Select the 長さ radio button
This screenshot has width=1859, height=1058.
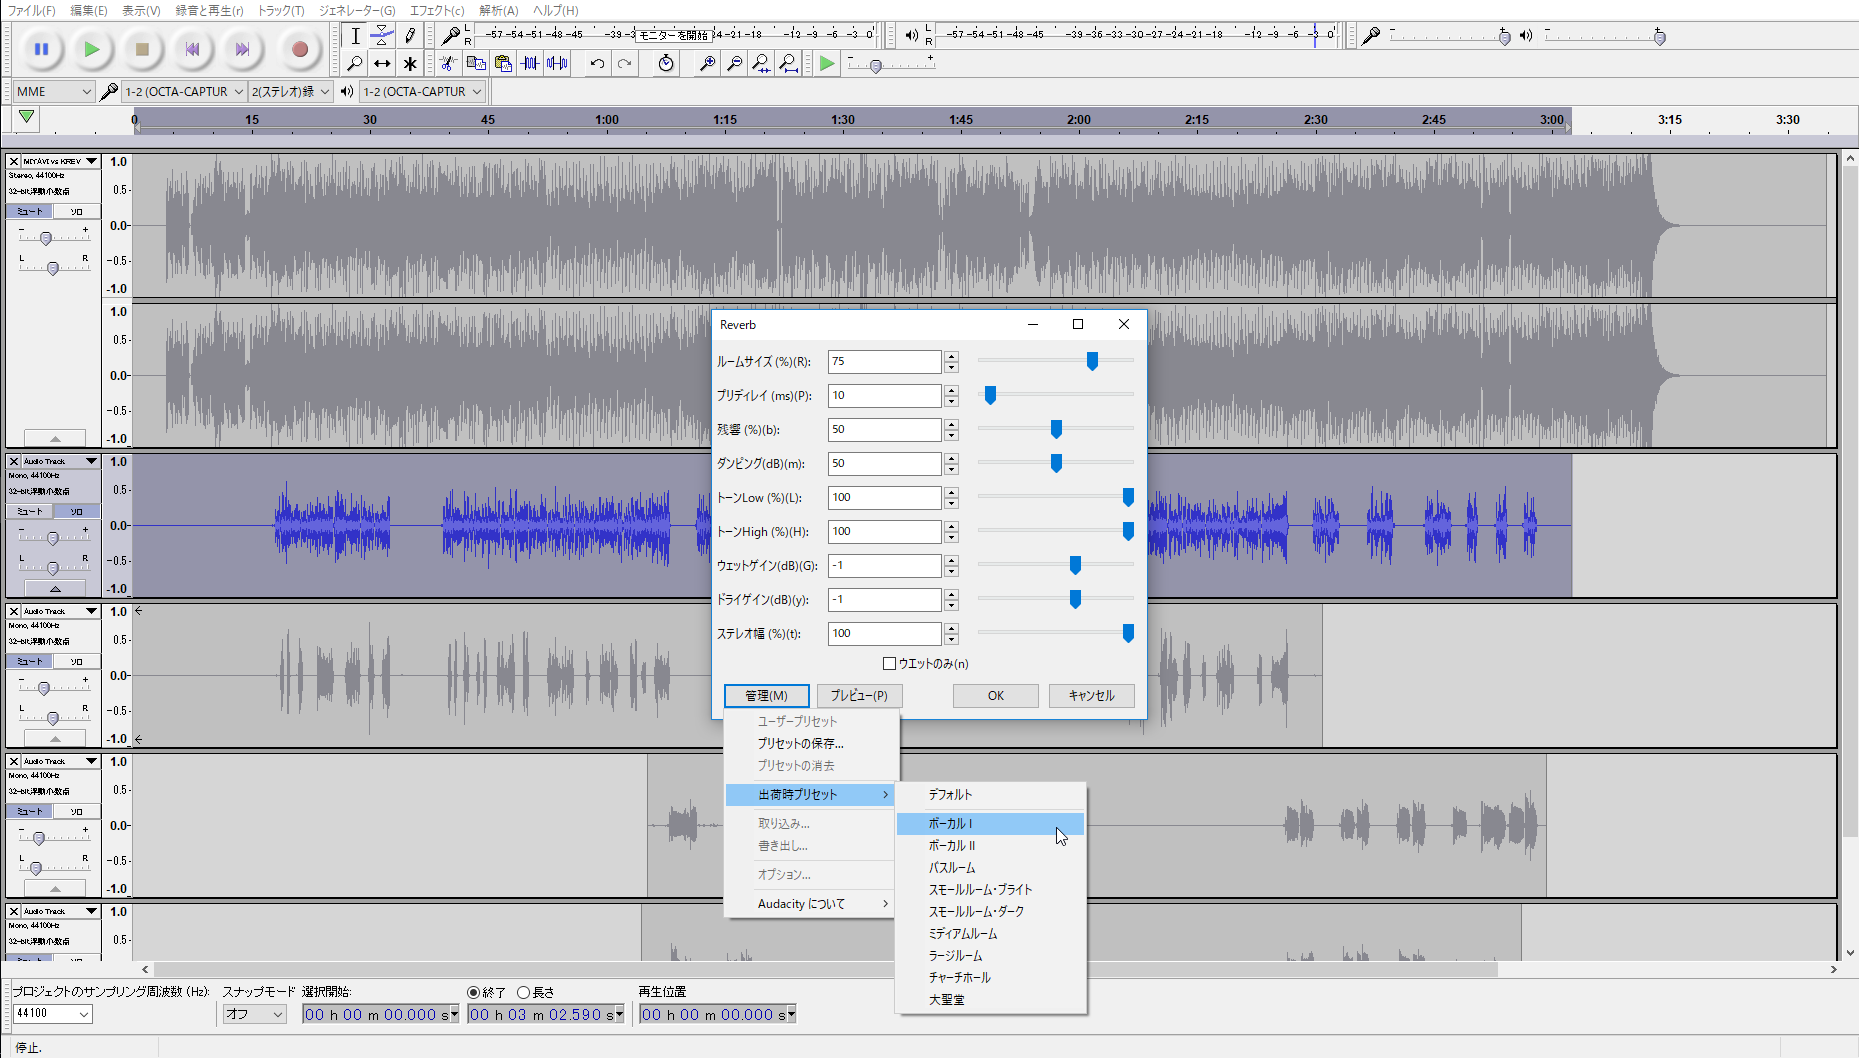pos(523,993)
